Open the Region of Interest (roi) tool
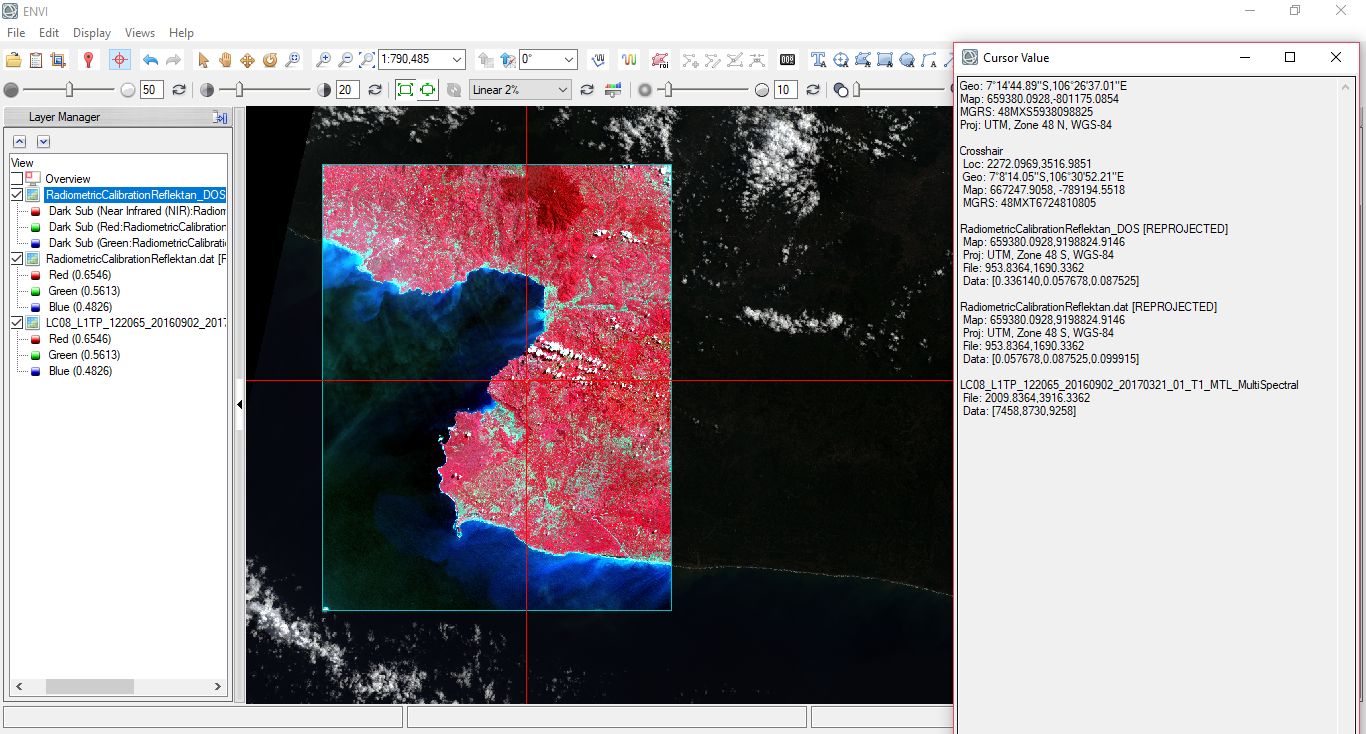1366x734 pixels. pyautogui.click(x=659, y=60)
